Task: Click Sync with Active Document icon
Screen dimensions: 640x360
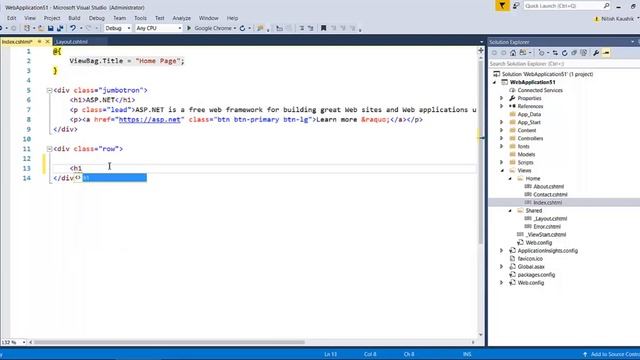Action: click(555, 53)
